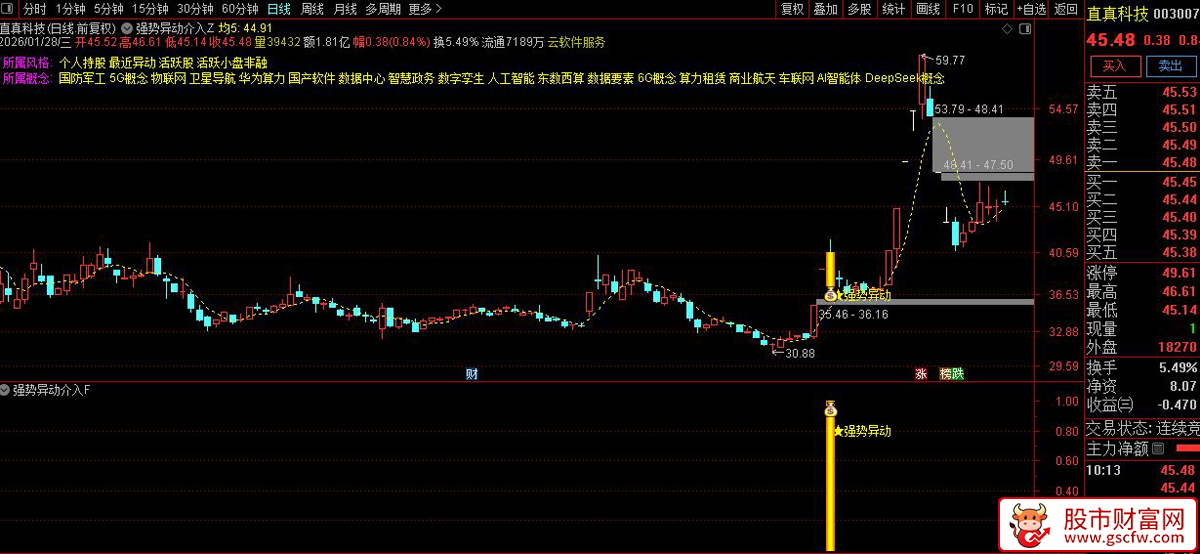
Task: Open the 多股 multi-stock view
Action: (x=859, y=9)
